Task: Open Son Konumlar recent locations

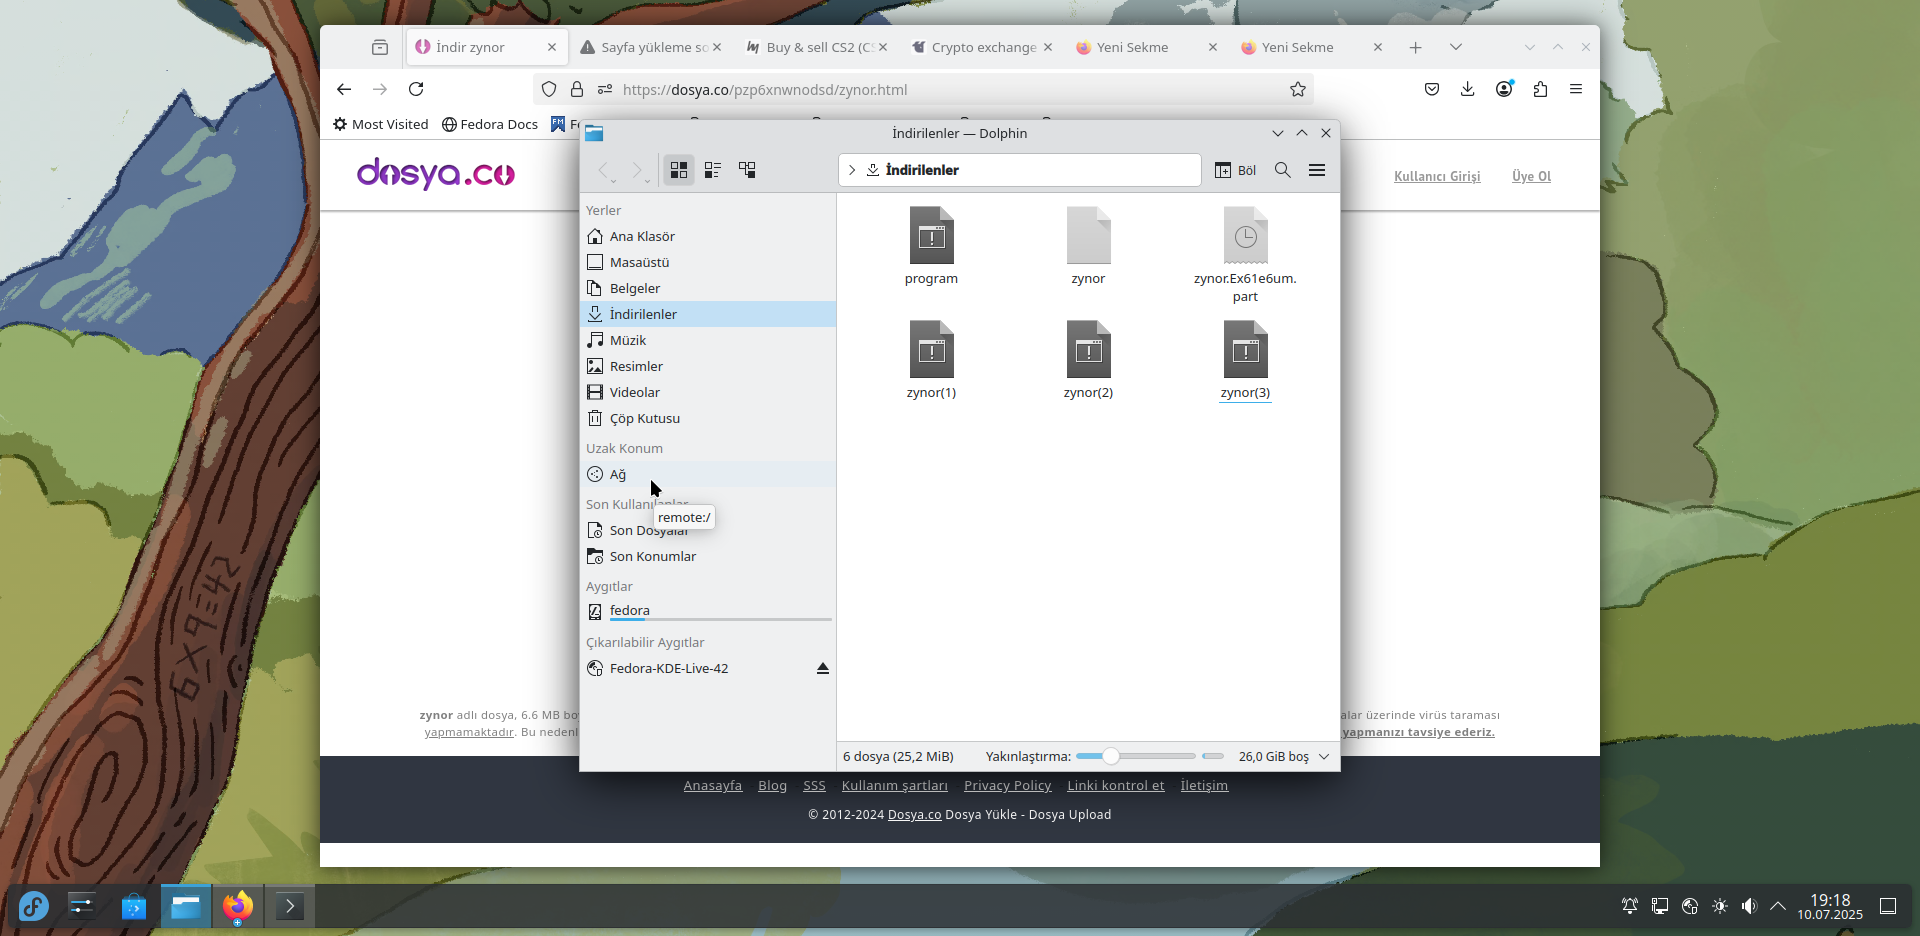Action: pyautogui.click(x=707, y=556)
